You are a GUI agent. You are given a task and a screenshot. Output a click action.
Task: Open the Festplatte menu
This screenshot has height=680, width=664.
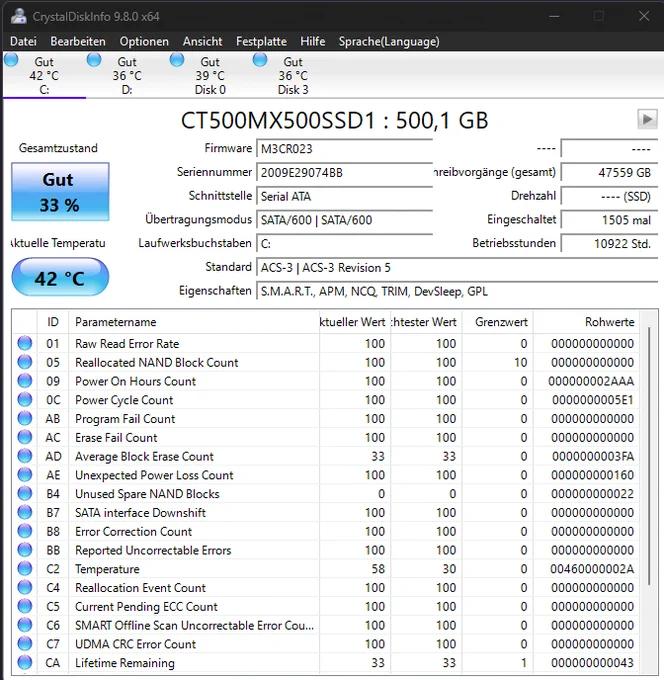(261, 42)
